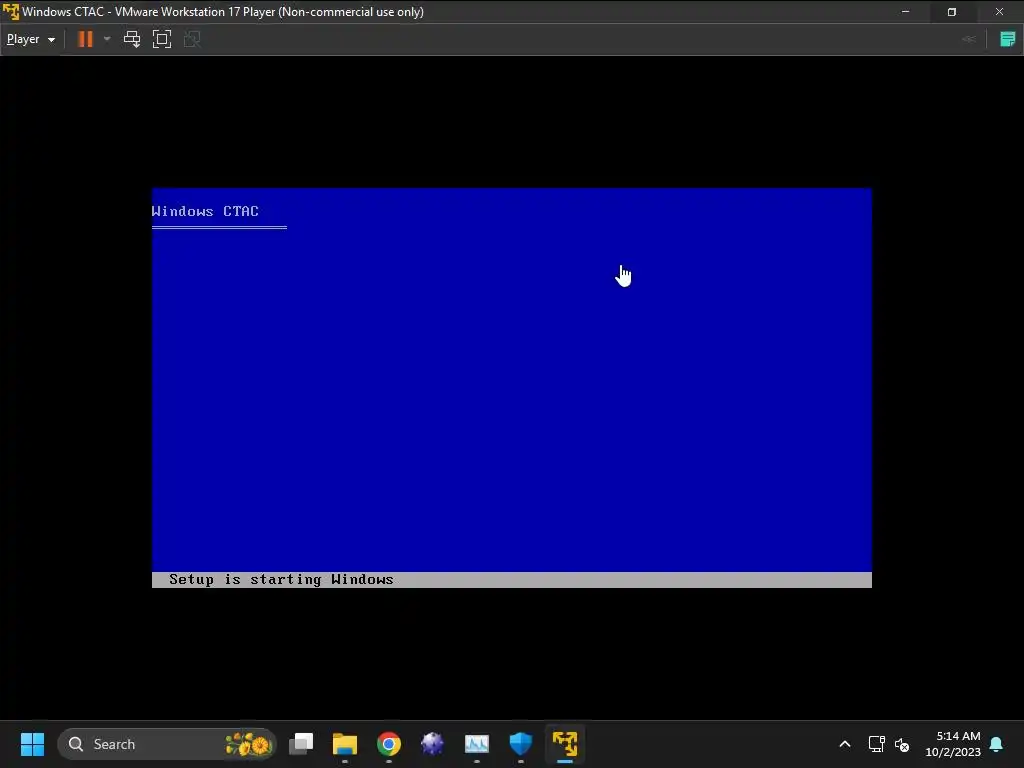Pause the virtual machine

pyautogui.click(x=85, y=39)
